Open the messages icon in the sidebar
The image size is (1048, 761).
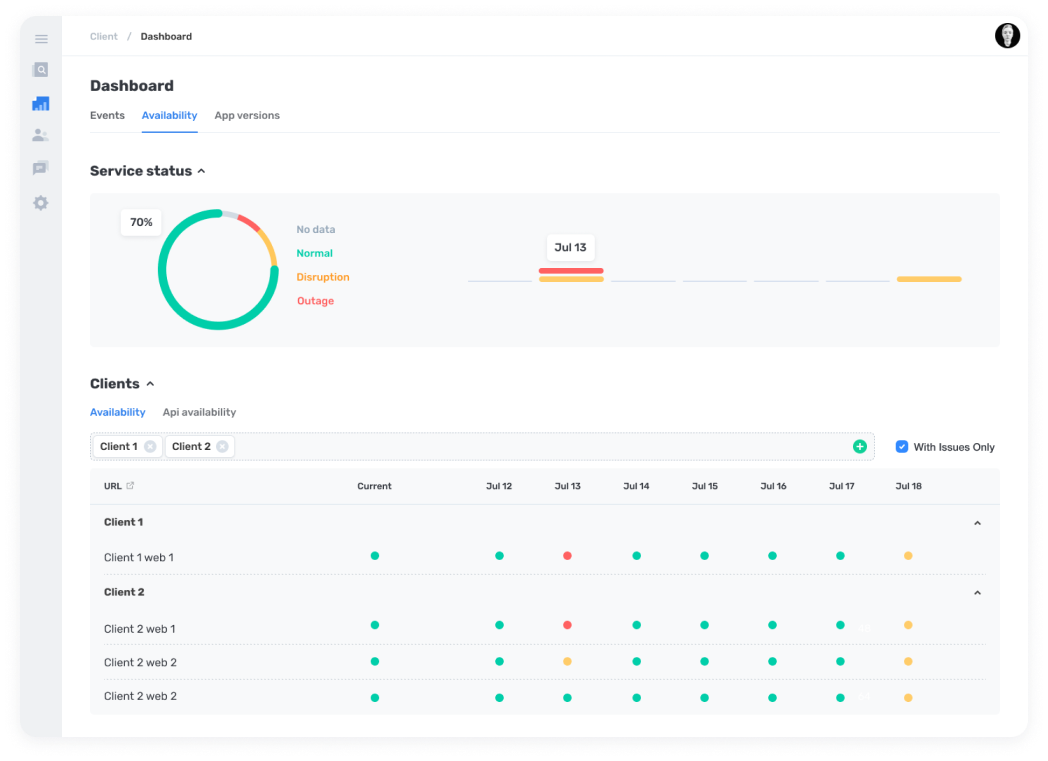(40, 167)
